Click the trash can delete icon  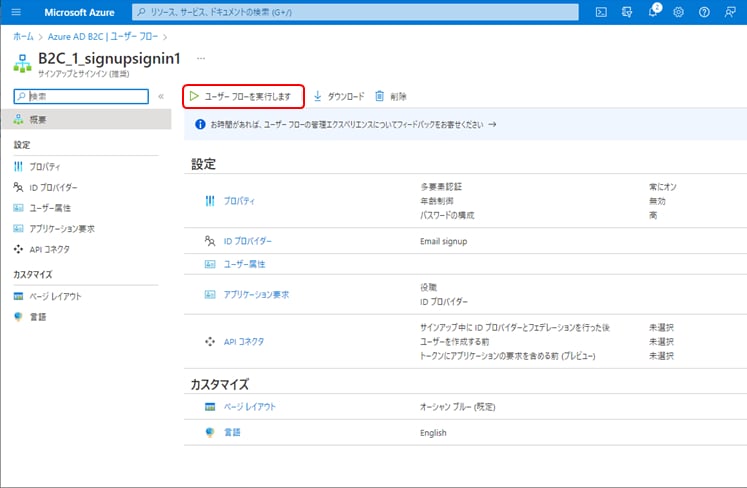click(379, 96)
